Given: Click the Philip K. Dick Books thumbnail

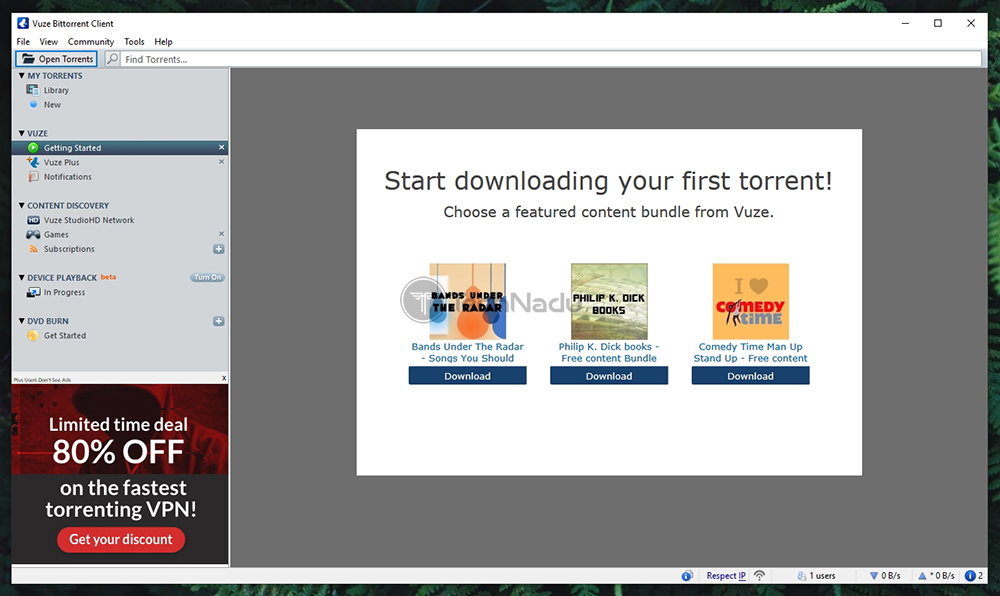Looking at the screenshot, I should [609, 301].
